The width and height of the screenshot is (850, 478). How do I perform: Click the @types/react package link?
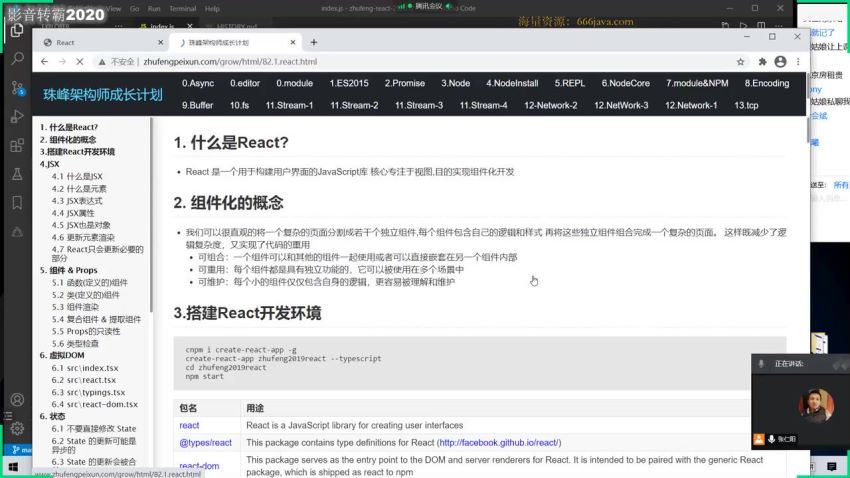205,443
